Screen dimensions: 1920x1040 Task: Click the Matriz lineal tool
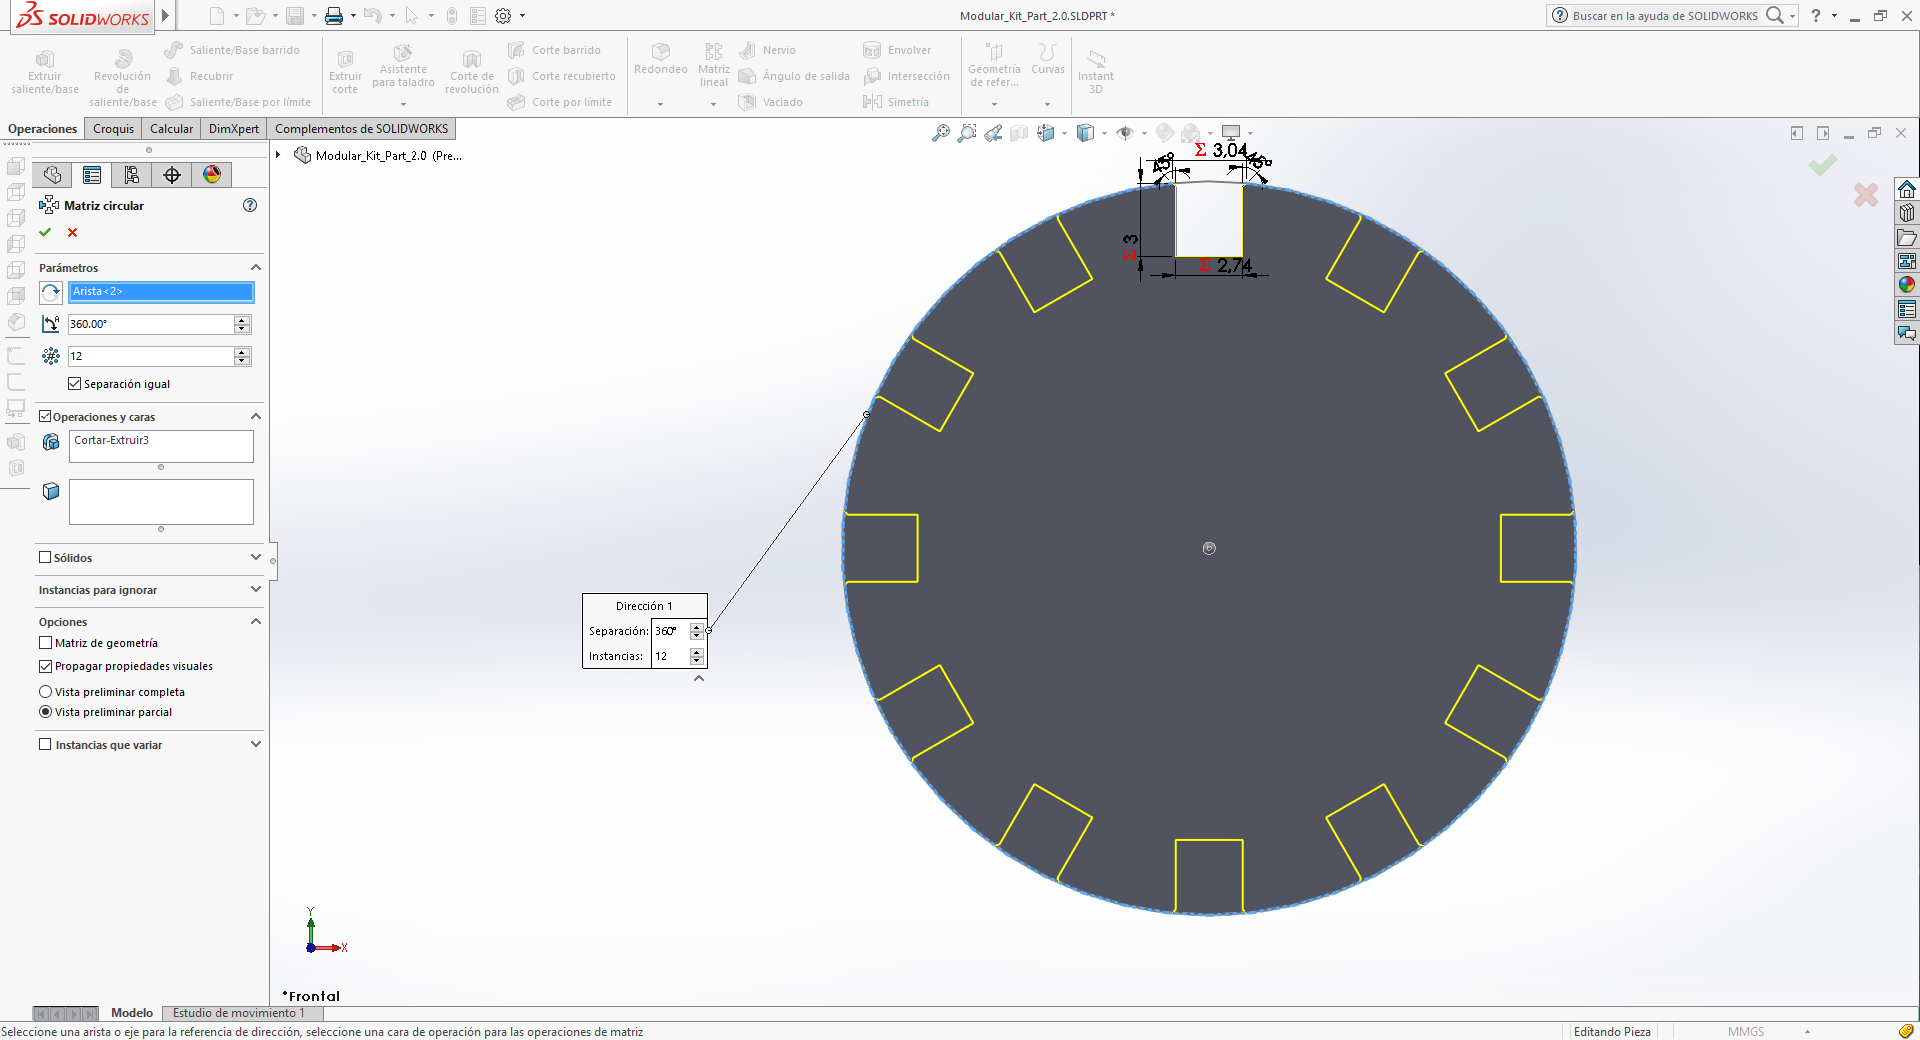pos(713,65)
